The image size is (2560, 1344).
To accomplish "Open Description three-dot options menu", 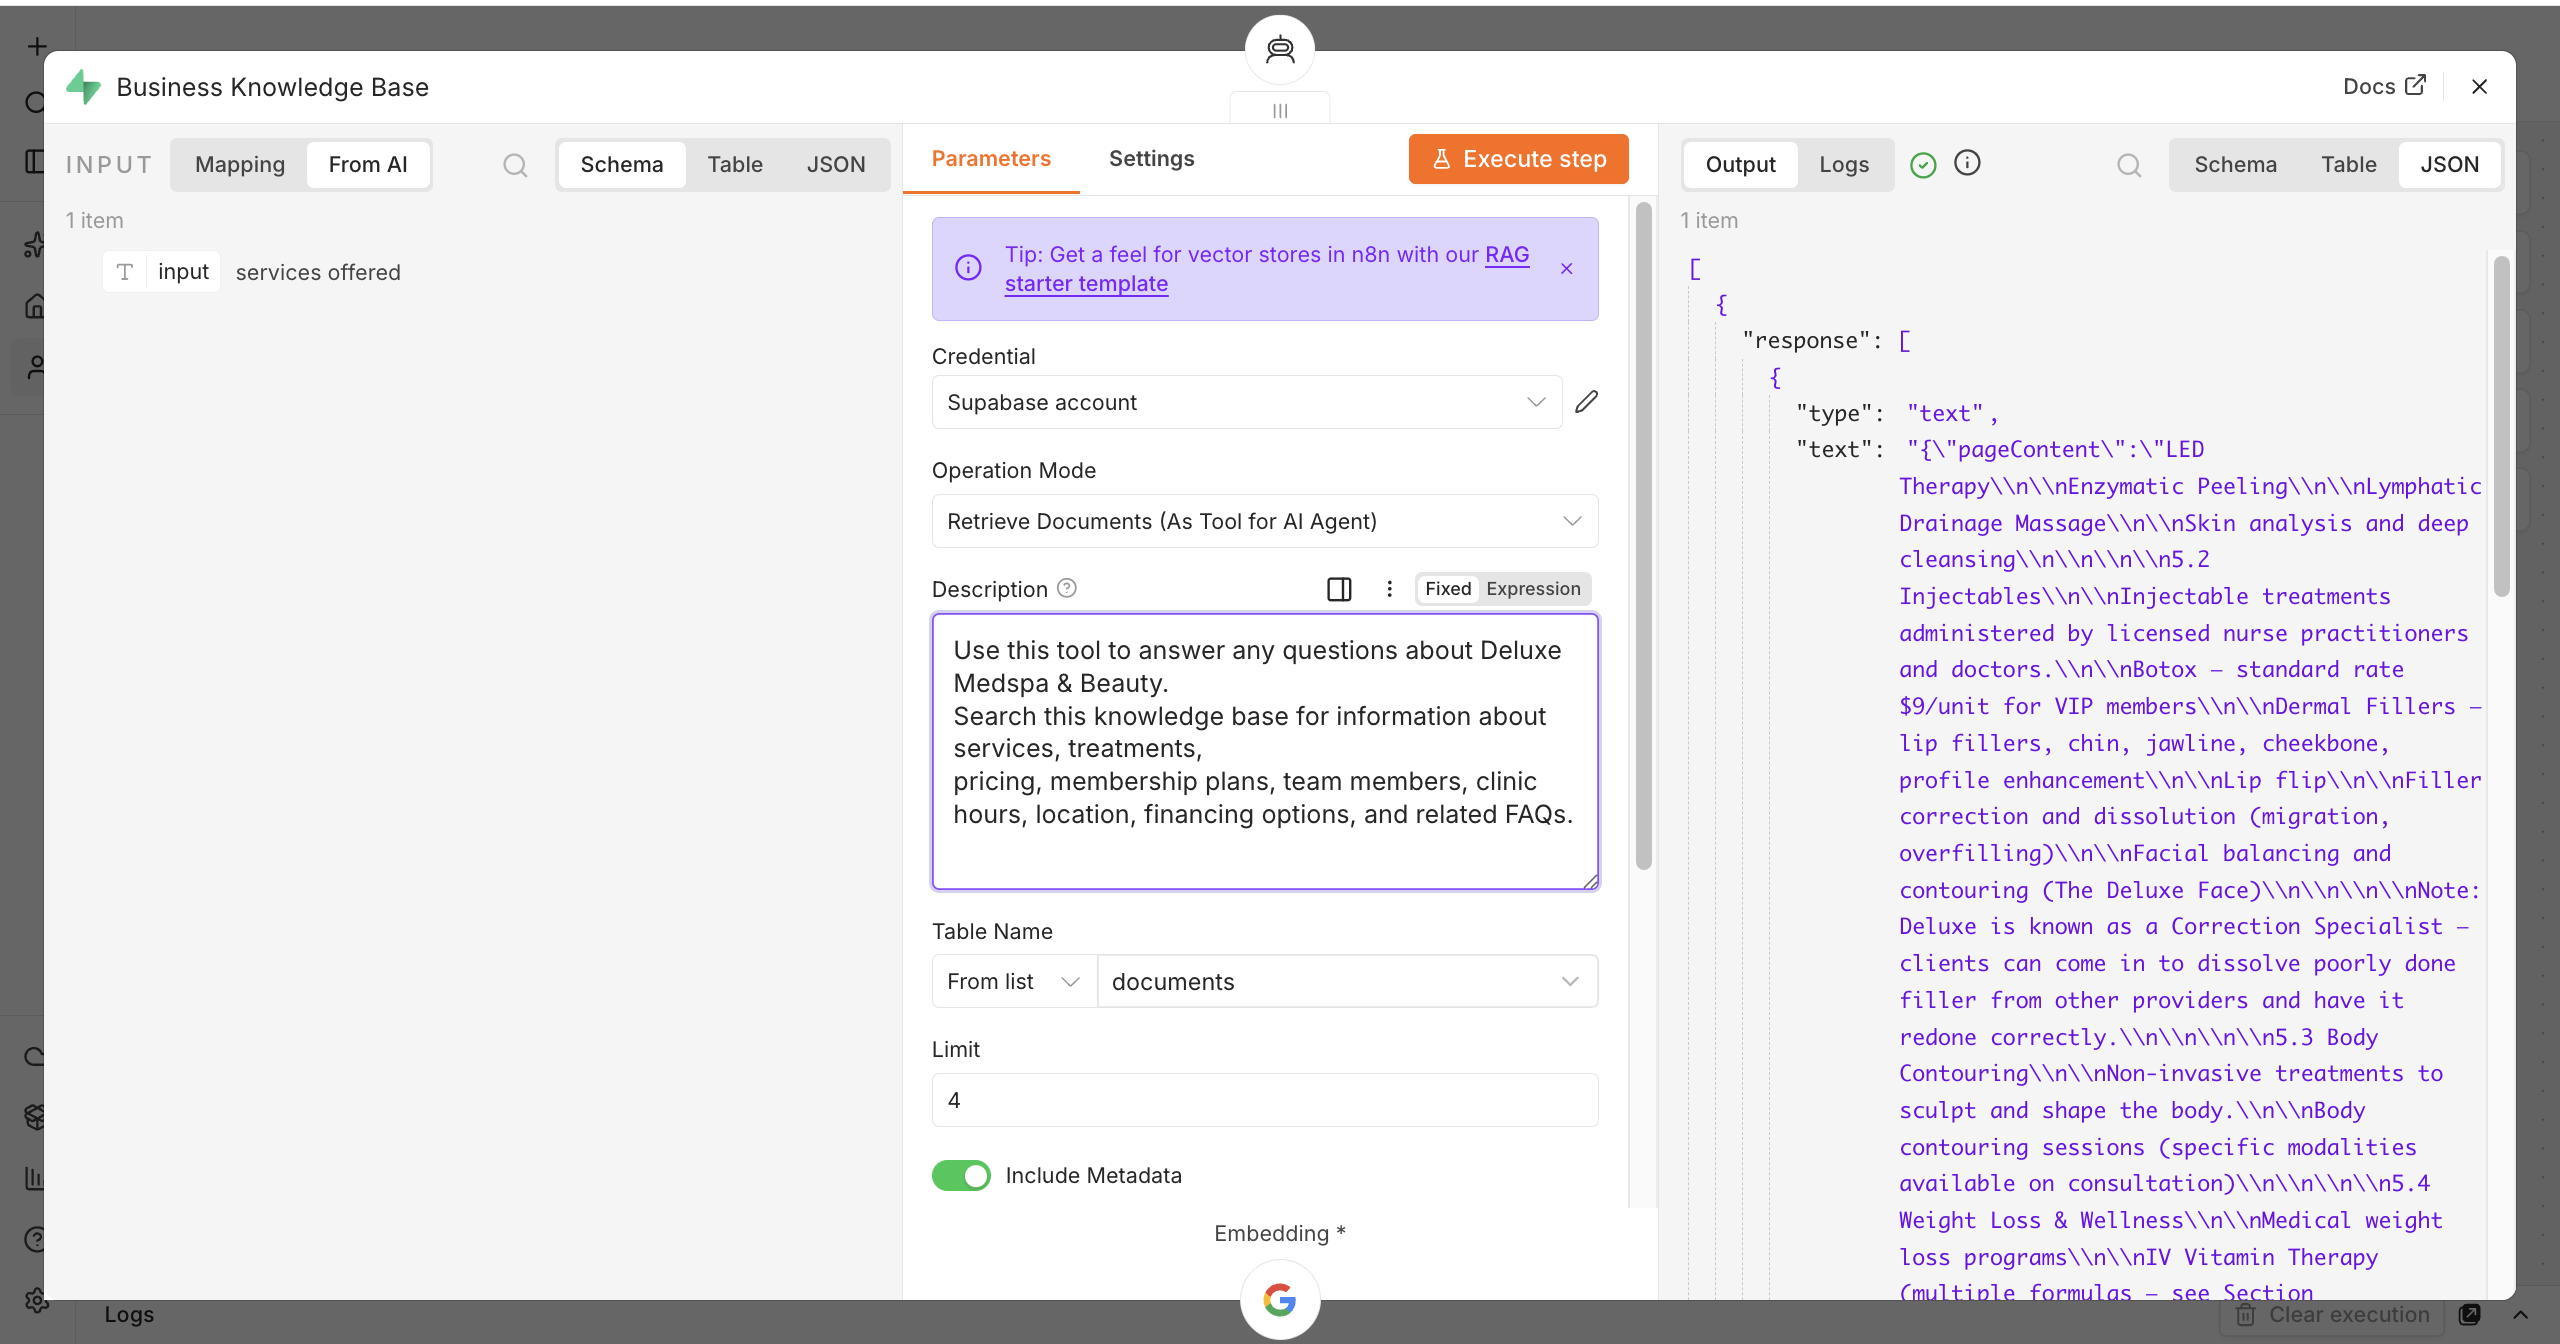I will click(x=1389, y=589).
